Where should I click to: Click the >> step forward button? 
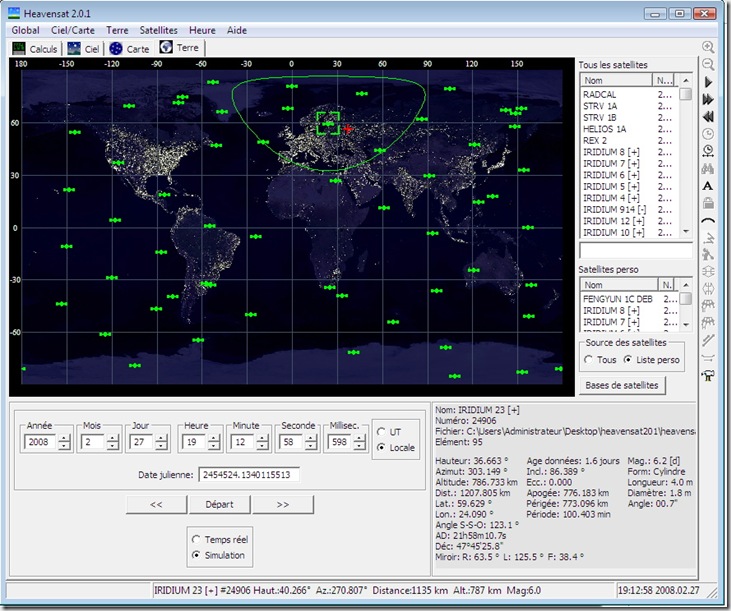pos(283,504)
